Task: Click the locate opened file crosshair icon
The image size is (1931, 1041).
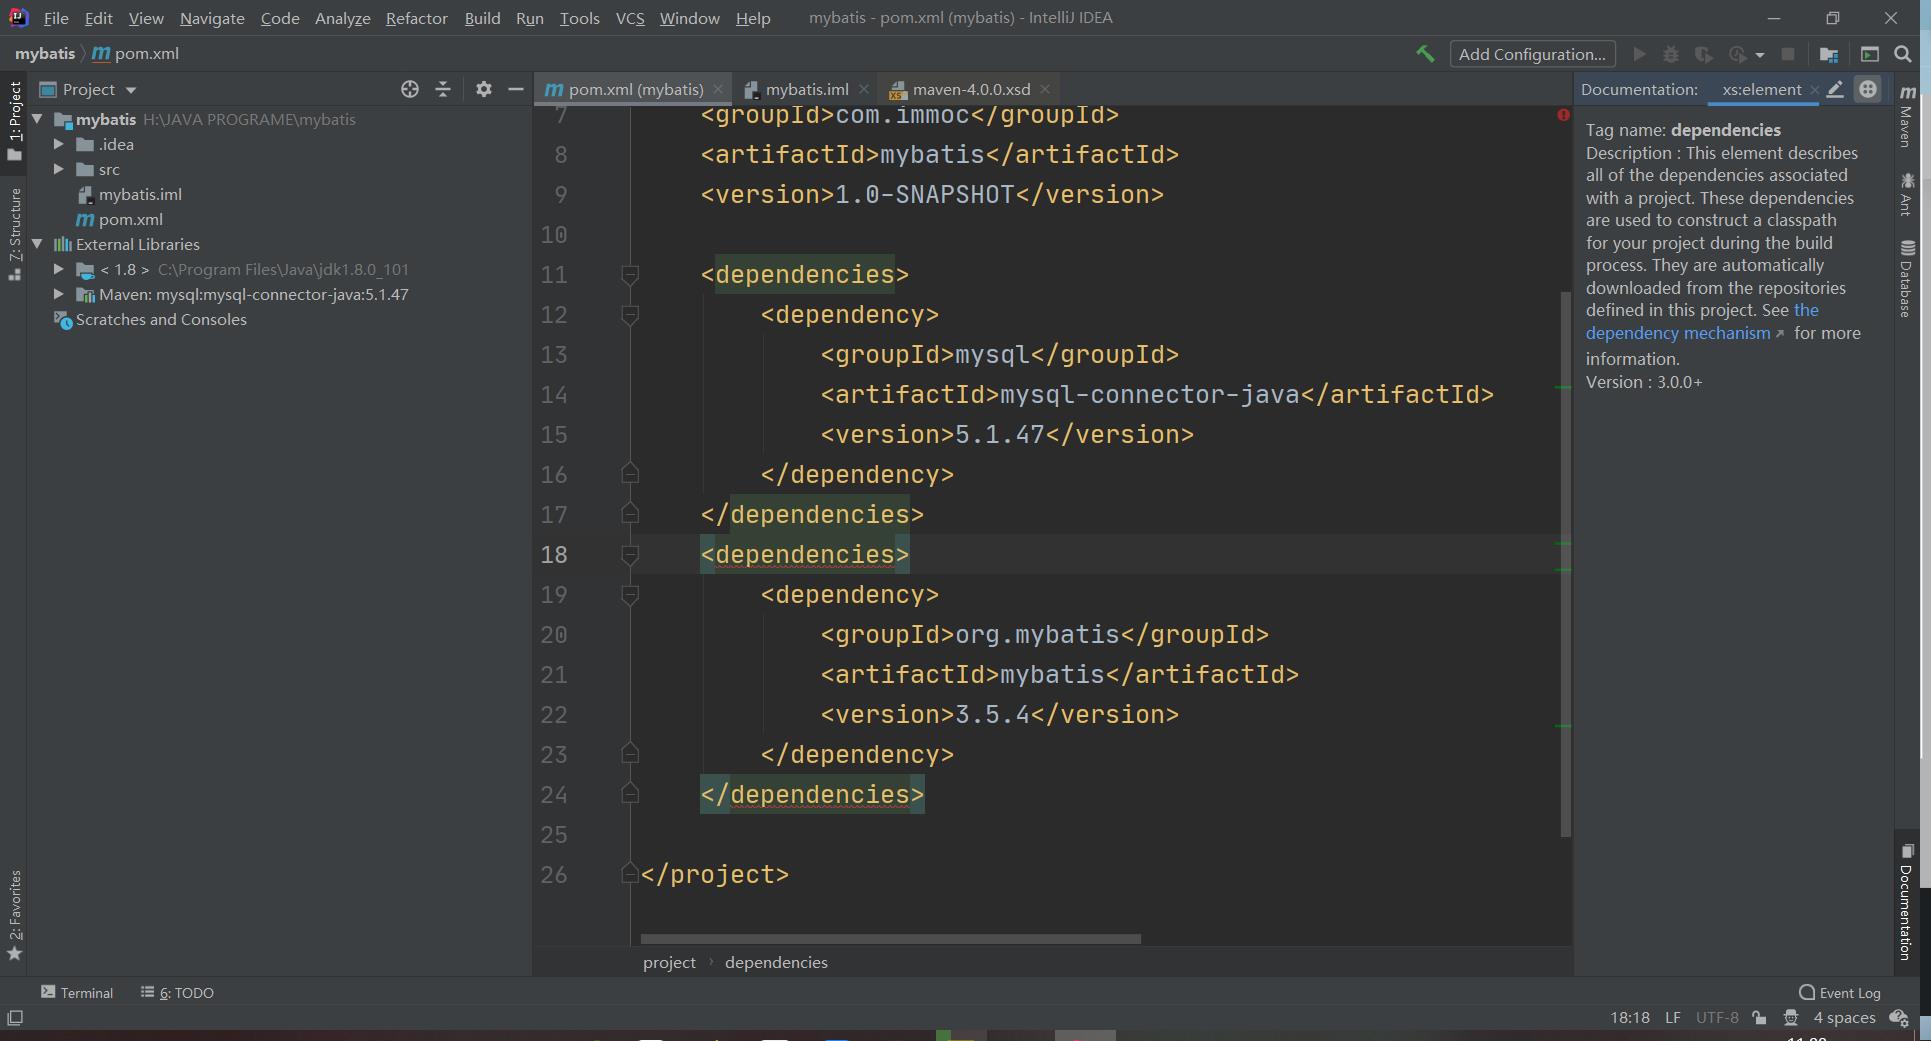Action: (410, 89)
